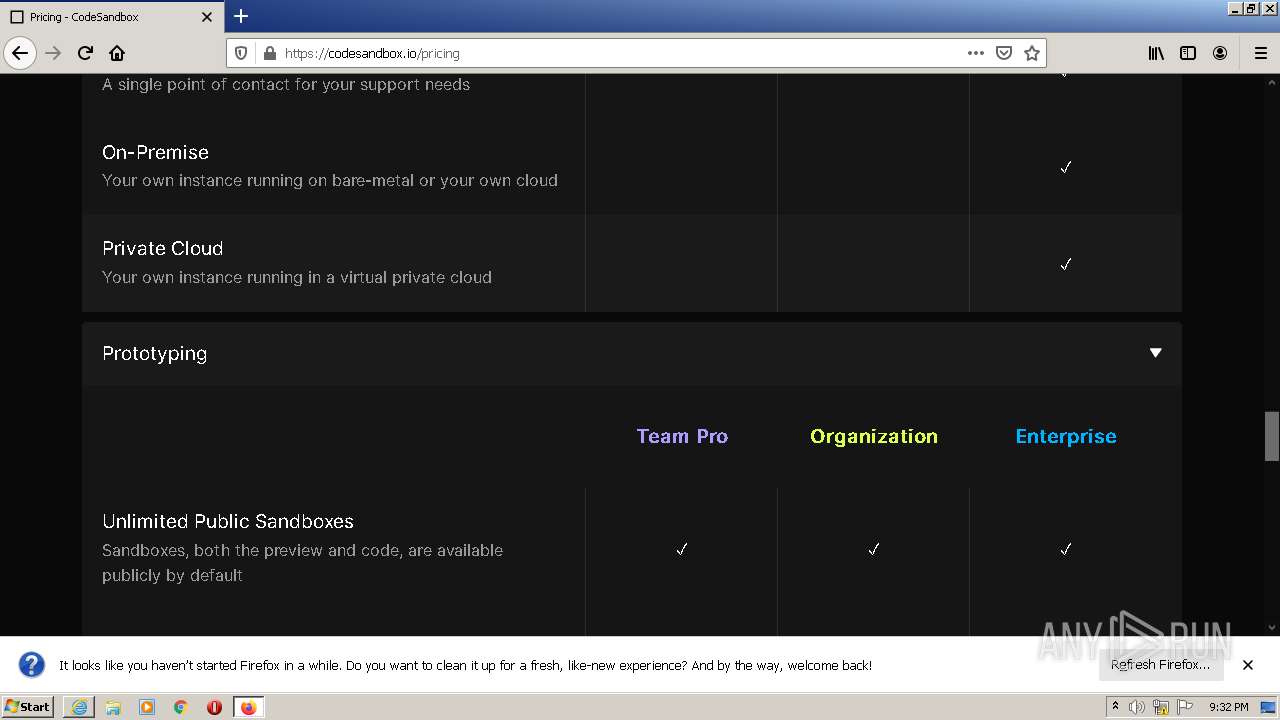Show tracking protection shield info
The width and height of the screenshot is (1280, 720).
(241, 53)
